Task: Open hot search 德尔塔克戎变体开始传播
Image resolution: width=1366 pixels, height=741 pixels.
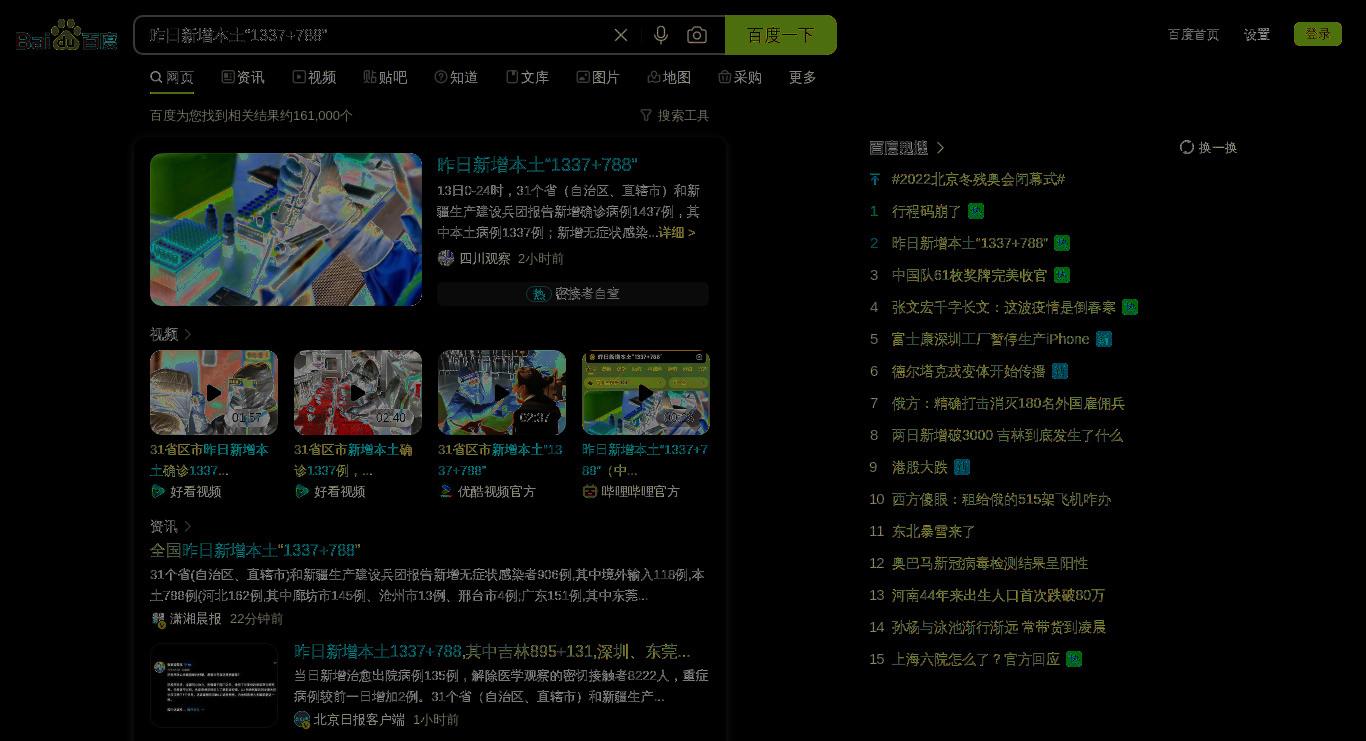Action: 968,371
